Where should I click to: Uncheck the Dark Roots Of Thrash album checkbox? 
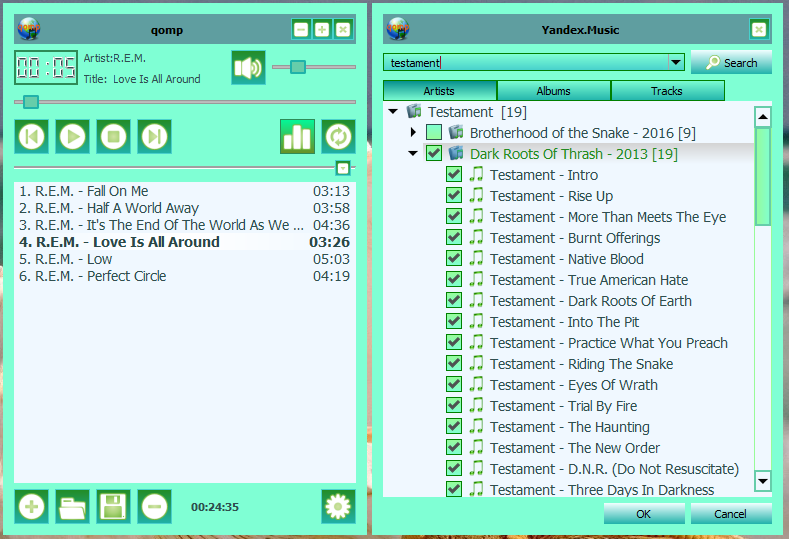(x=434, y=153)
